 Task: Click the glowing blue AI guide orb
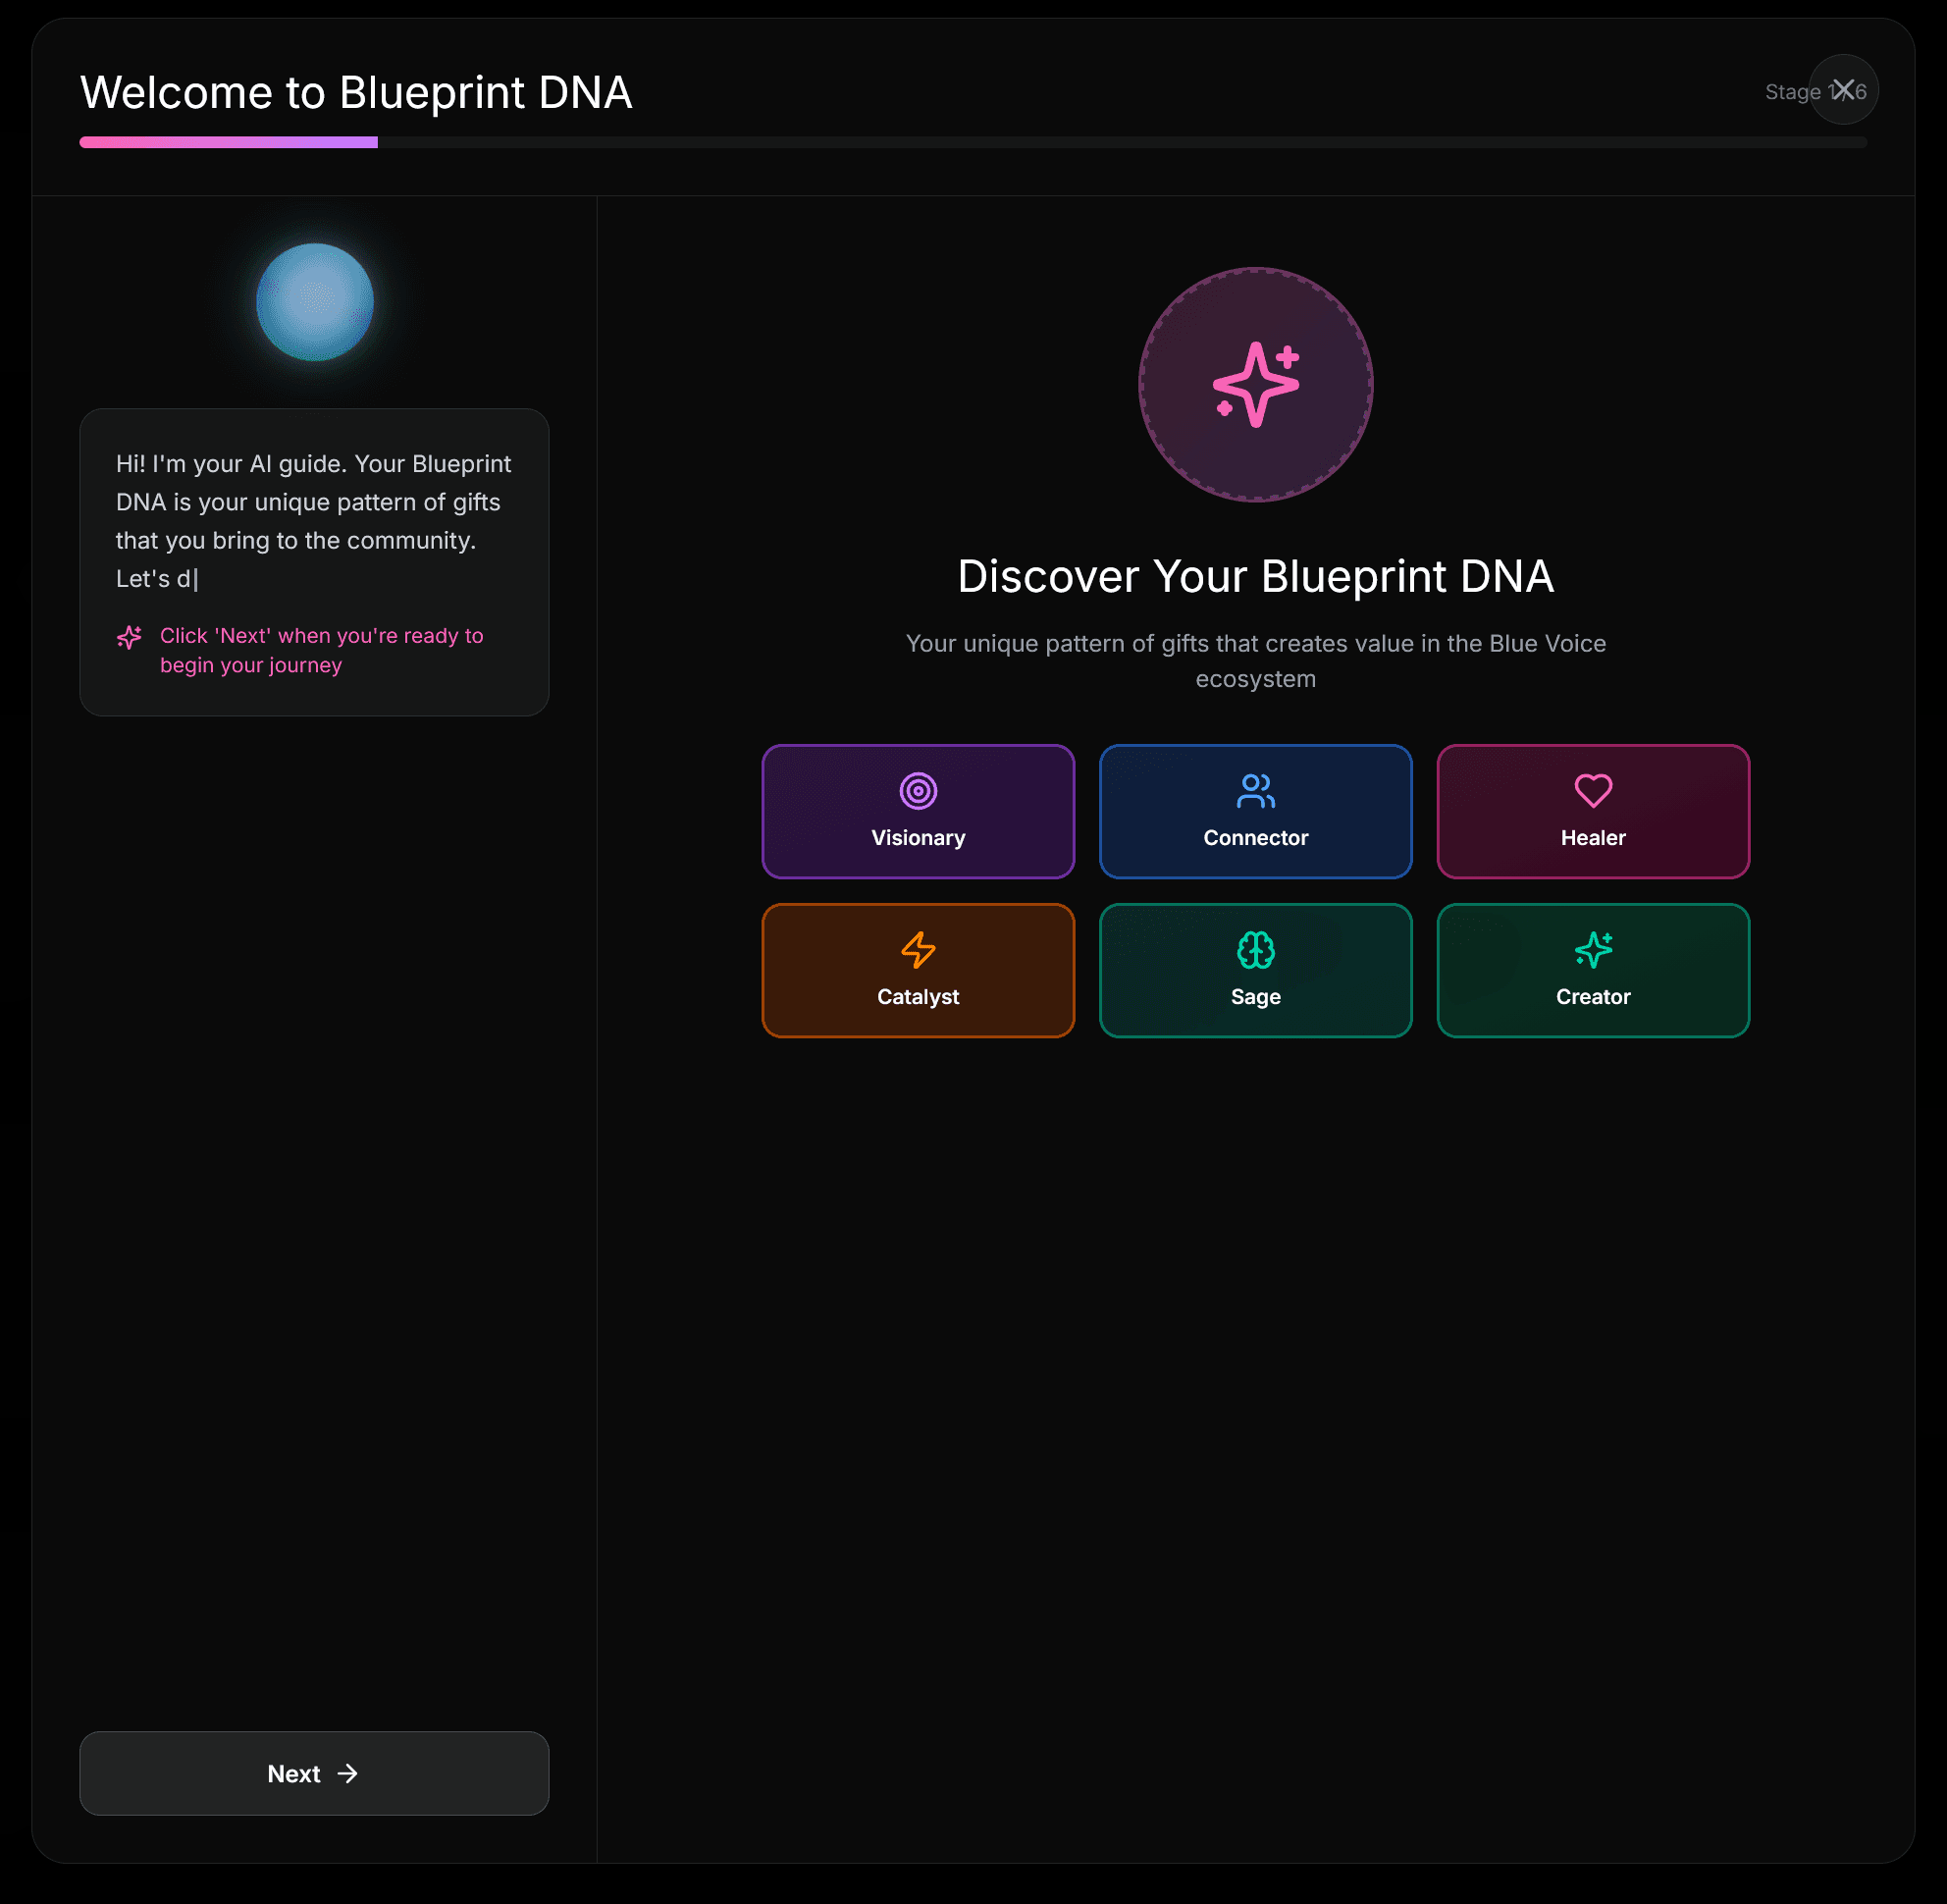pyautogui.click(x=314, y=302)
